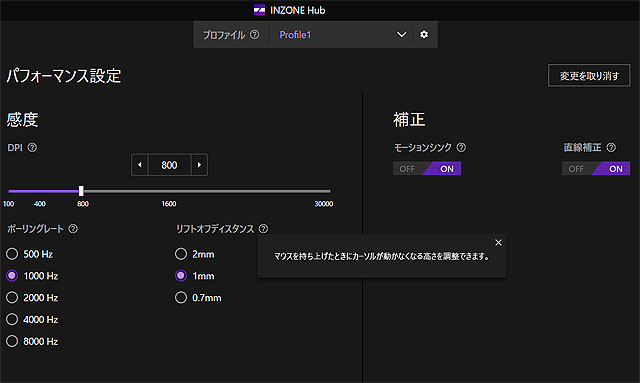
Task: Decrease DPI with the left arrow
Action: pyautogui.click(x=140, y=165)
